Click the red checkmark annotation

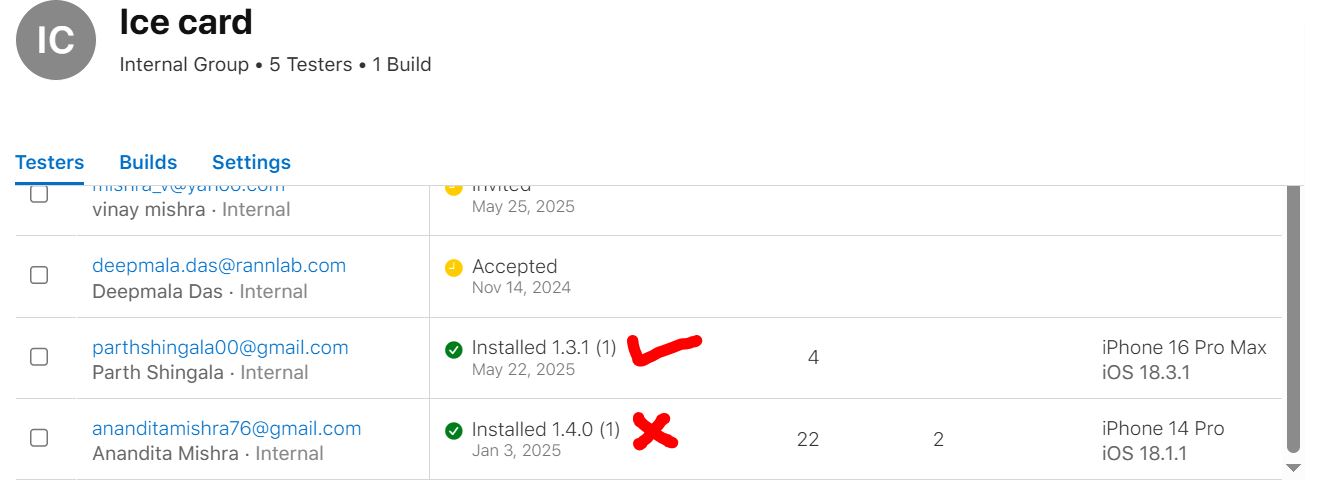pyautogui.click(x=664, y=349)
